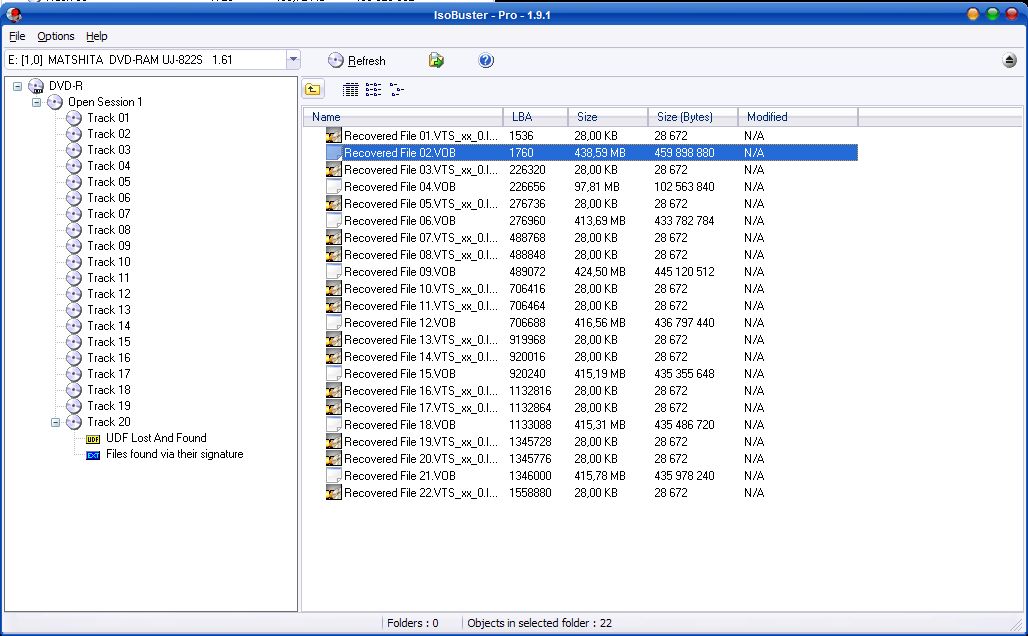Image resolution: width=1028 pixels, height=636 pixels.
Task: Collapse the Open Session 1 node
Action: point(37,102)
